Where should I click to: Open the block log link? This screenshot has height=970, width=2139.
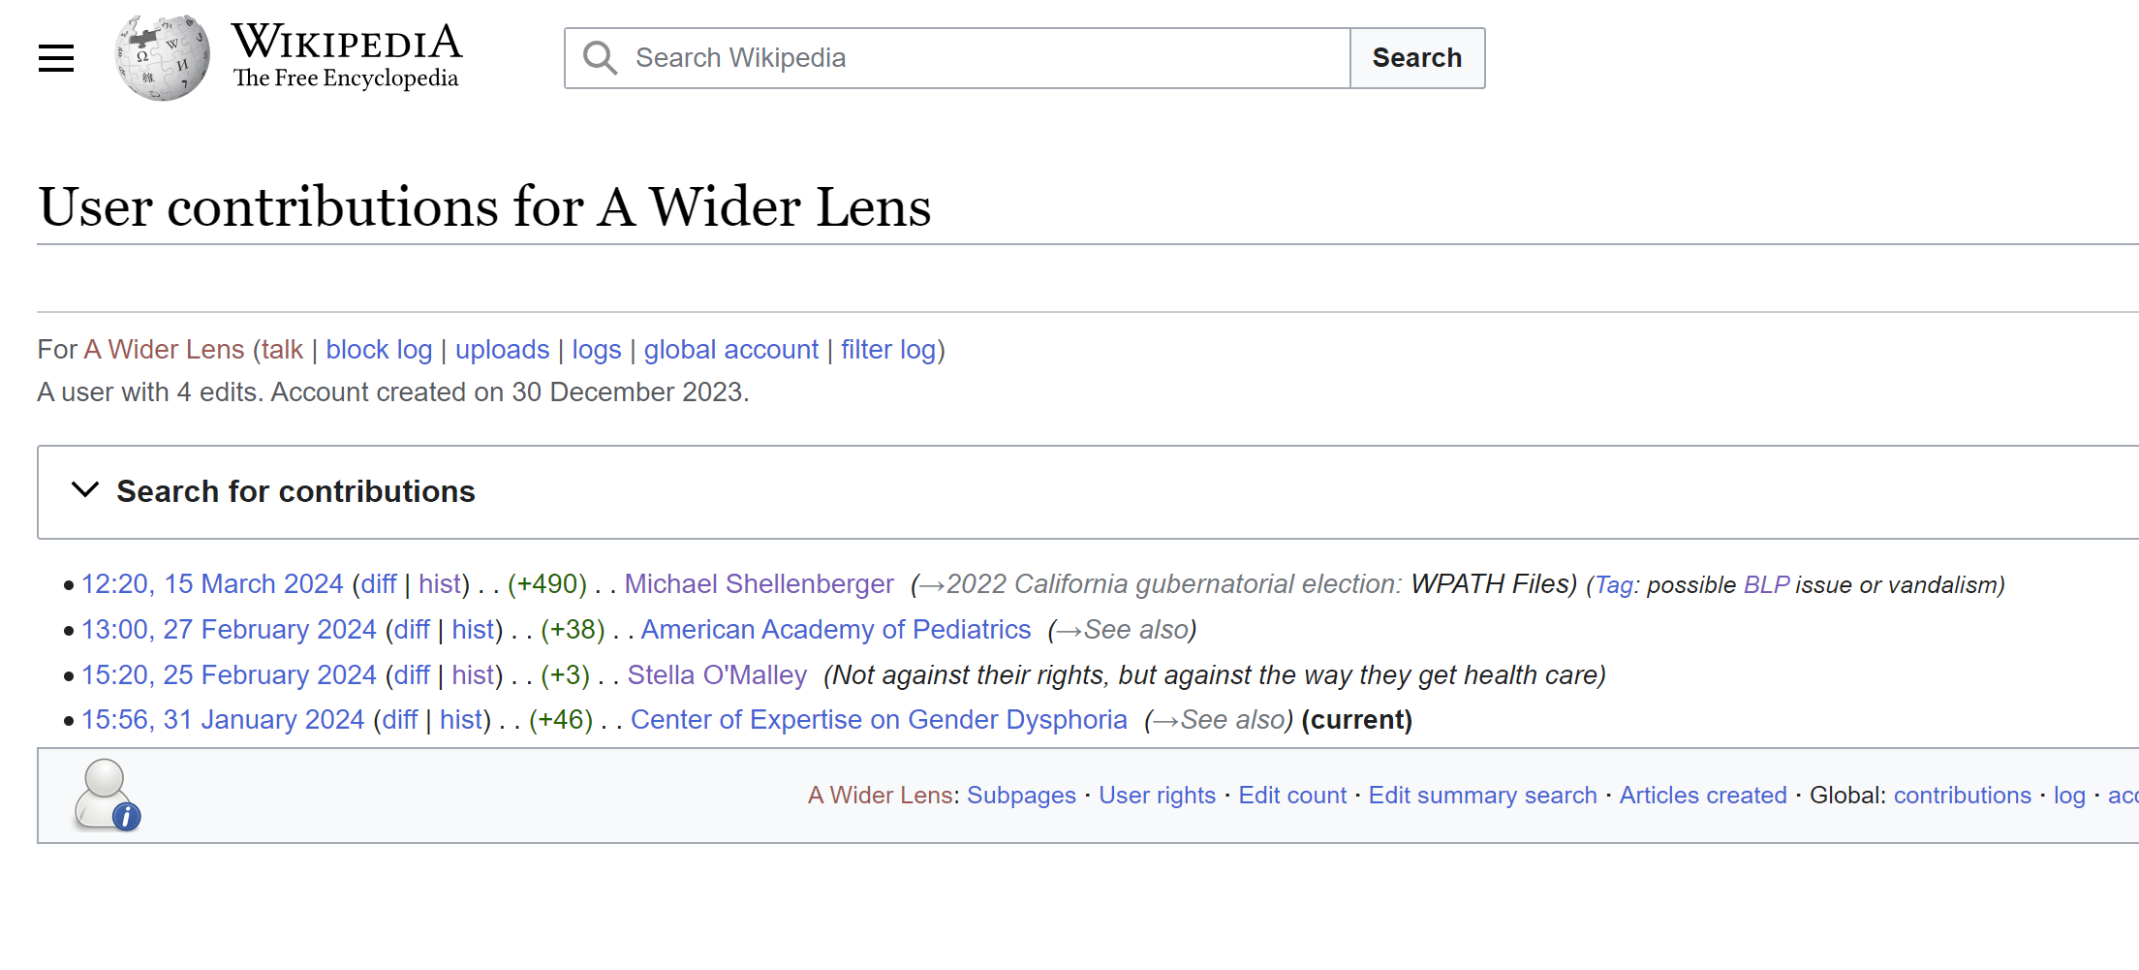[x=379, y=350]
